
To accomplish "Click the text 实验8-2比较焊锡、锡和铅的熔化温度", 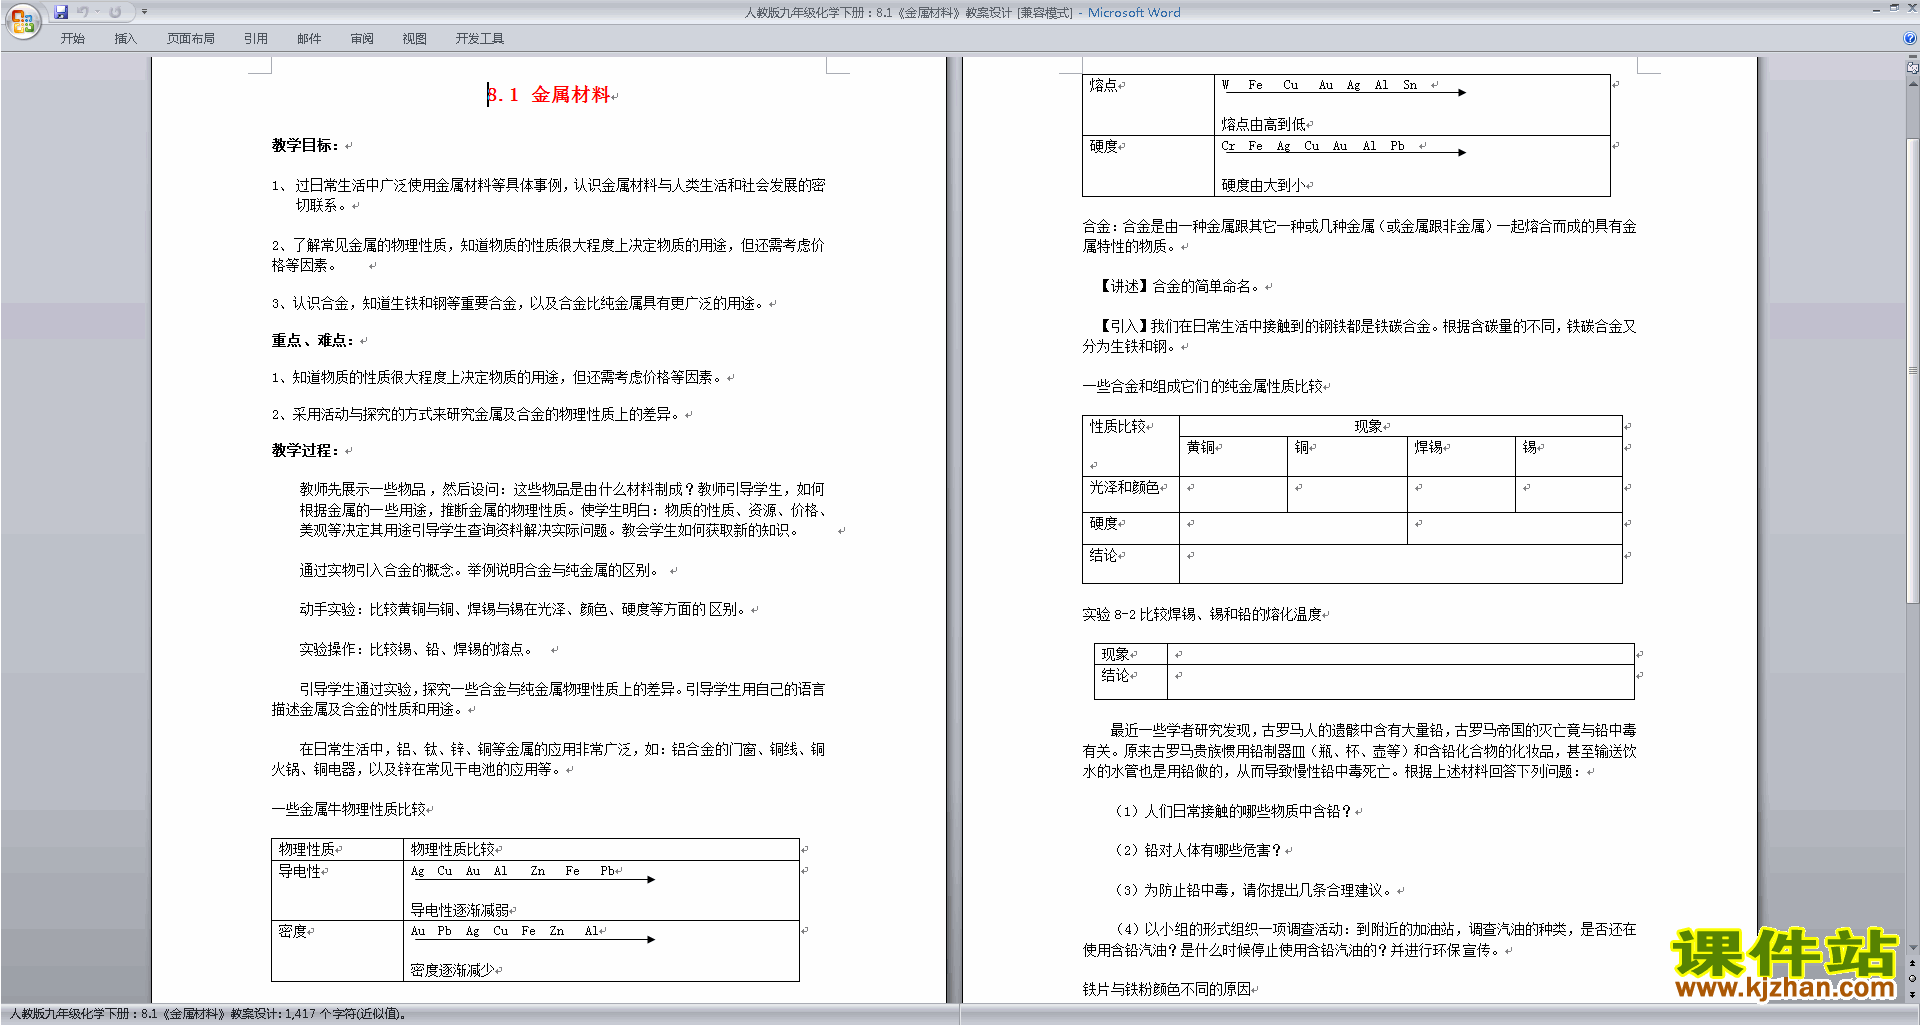I will coord(1202,614).
